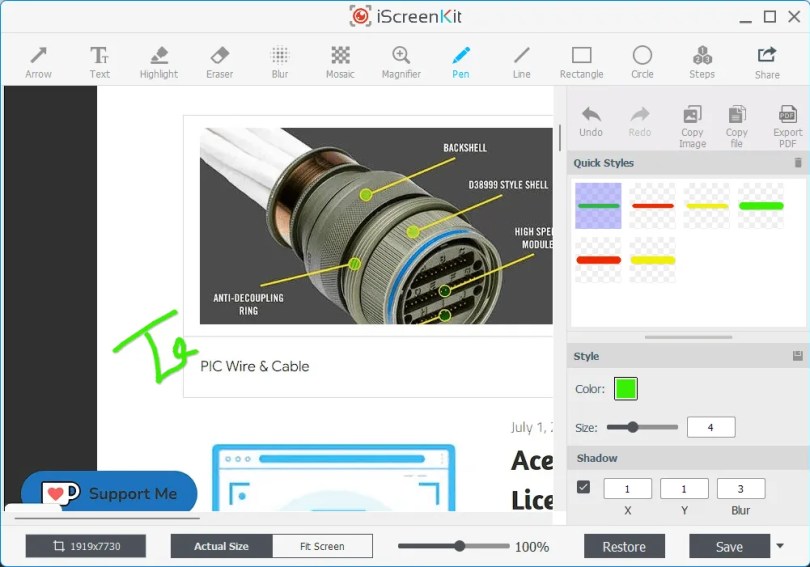Pick the thin yellow line quick style
This screenshot has height=567, width=810.
pos(707,206)
